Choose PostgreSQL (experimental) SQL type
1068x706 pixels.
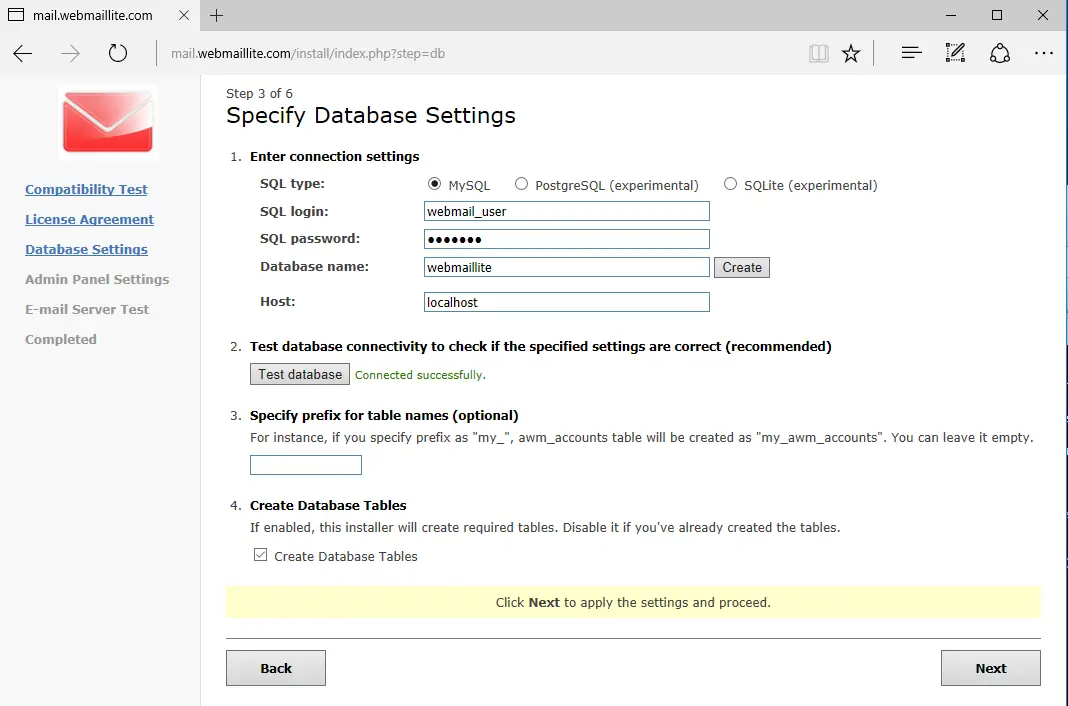[x=521, y=184]
